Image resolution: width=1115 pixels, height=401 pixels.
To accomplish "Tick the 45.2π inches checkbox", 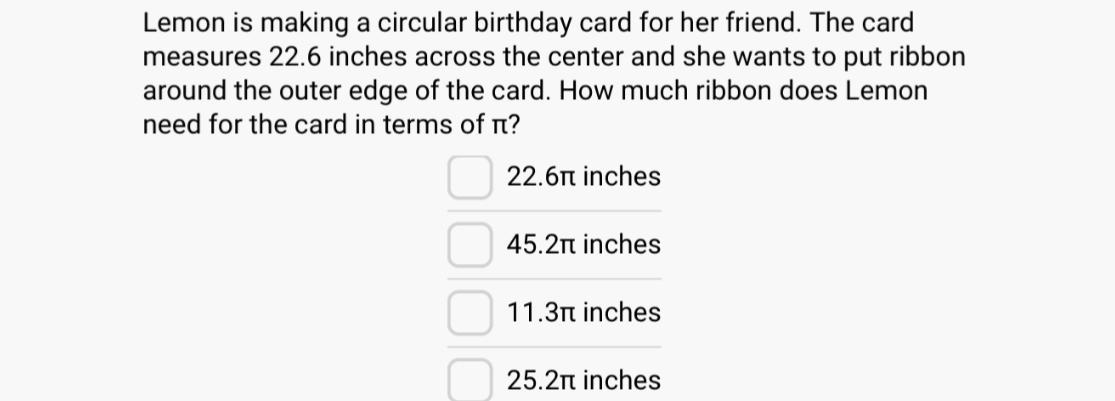I will click(x=470, y=245).
